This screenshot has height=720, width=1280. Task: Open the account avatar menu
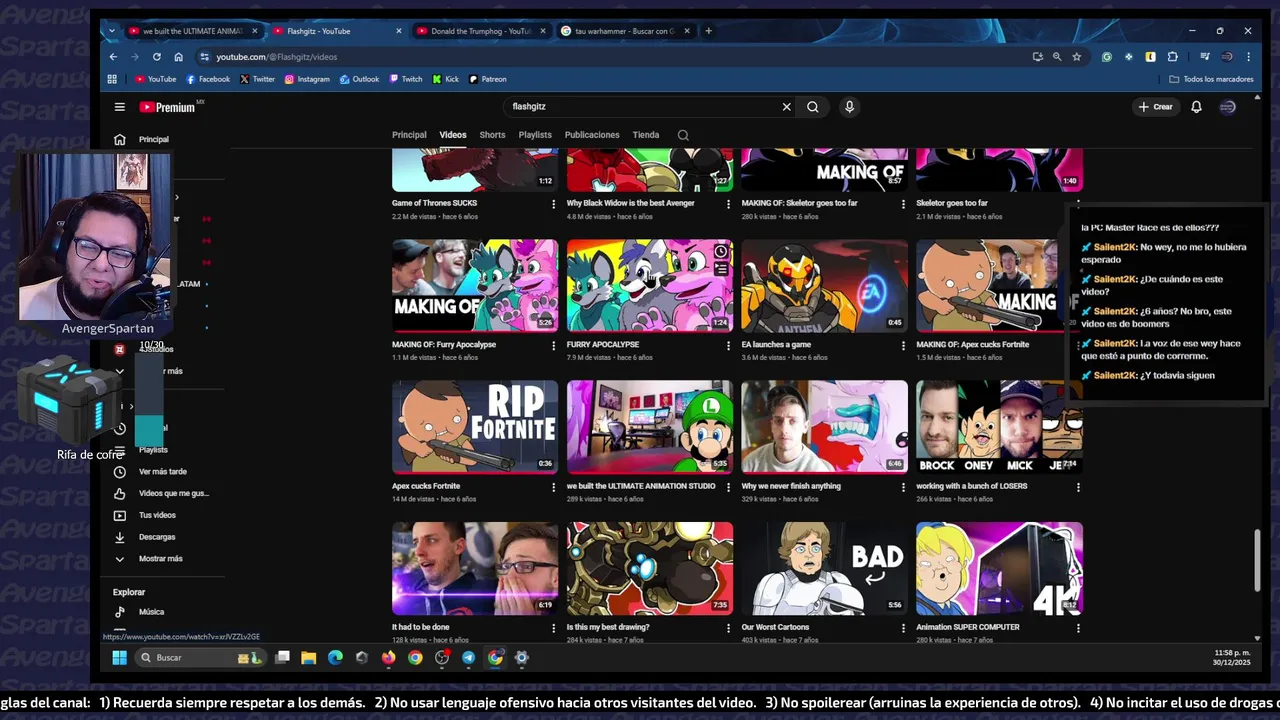1228,107
